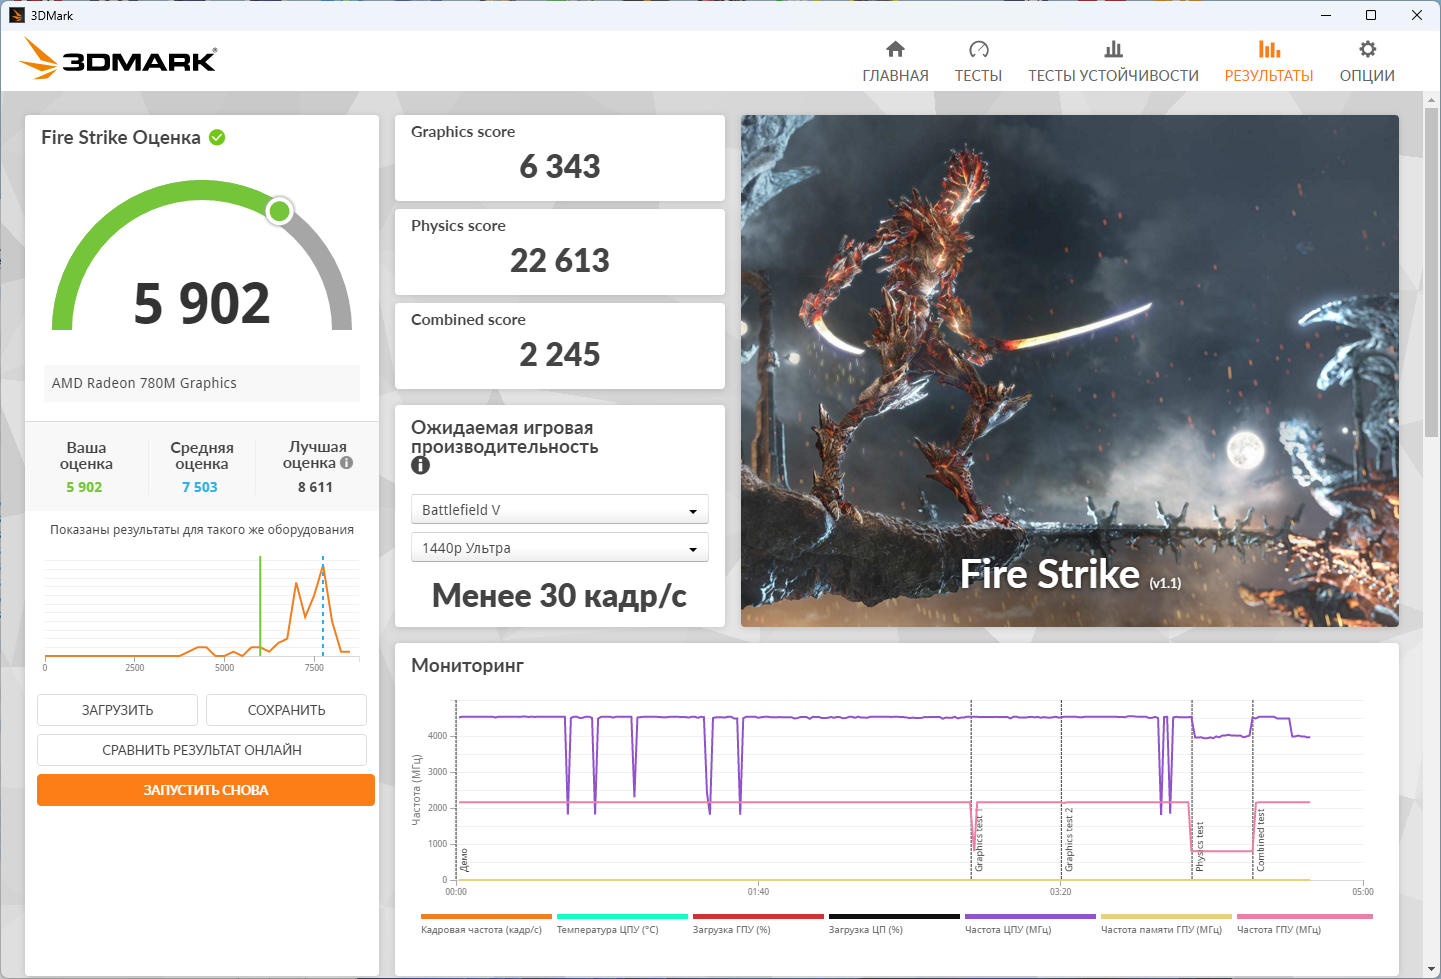Click the average score value 7 503
1441x979 pixels.
click(x=200, y=487)
